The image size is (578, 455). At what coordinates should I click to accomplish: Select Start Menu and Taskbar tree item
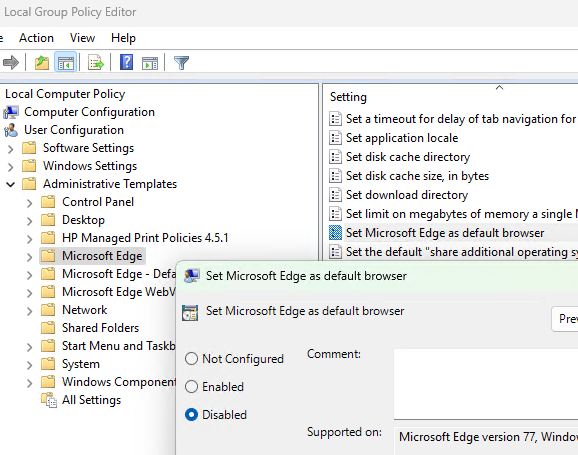point(119,346)
